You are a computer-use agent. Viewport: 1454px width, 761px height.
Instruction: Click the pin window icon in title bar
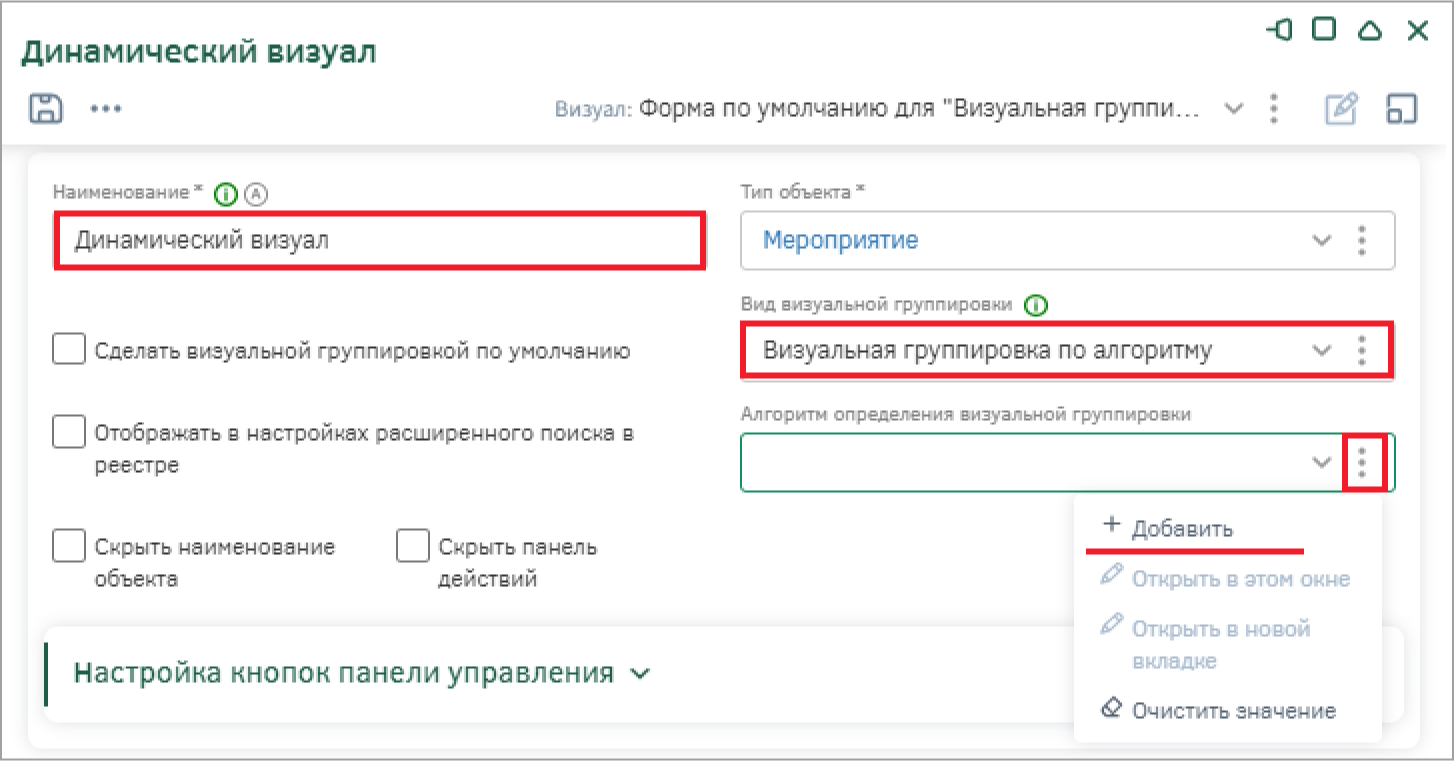1278,30
